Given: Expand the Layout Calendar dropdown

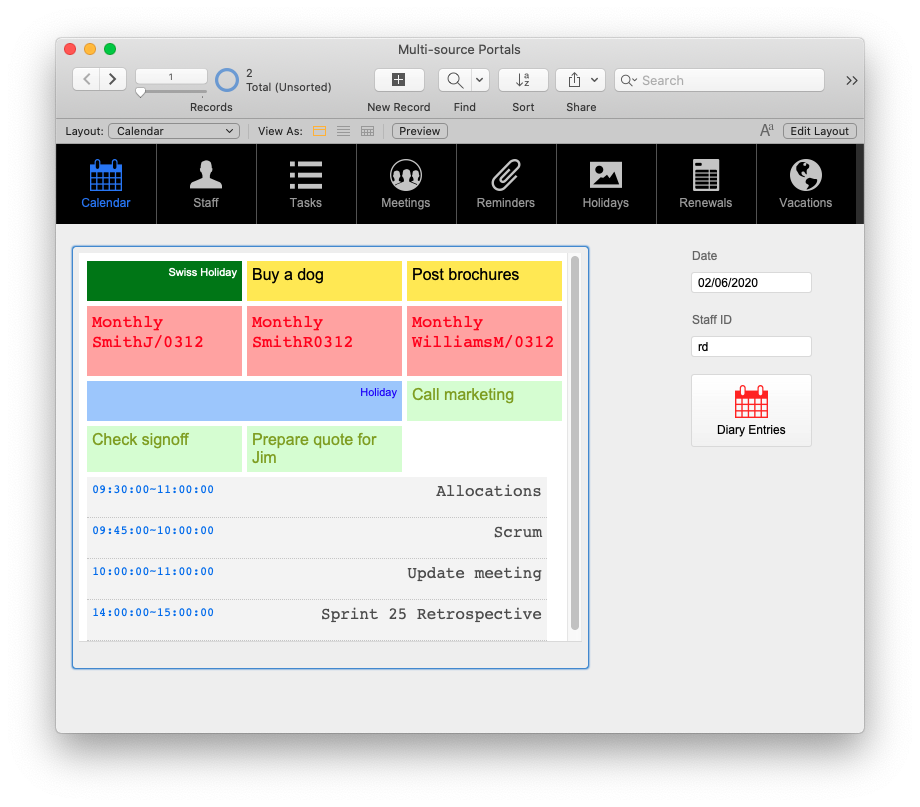Looking at the screenshot, I should click(174, 131).
